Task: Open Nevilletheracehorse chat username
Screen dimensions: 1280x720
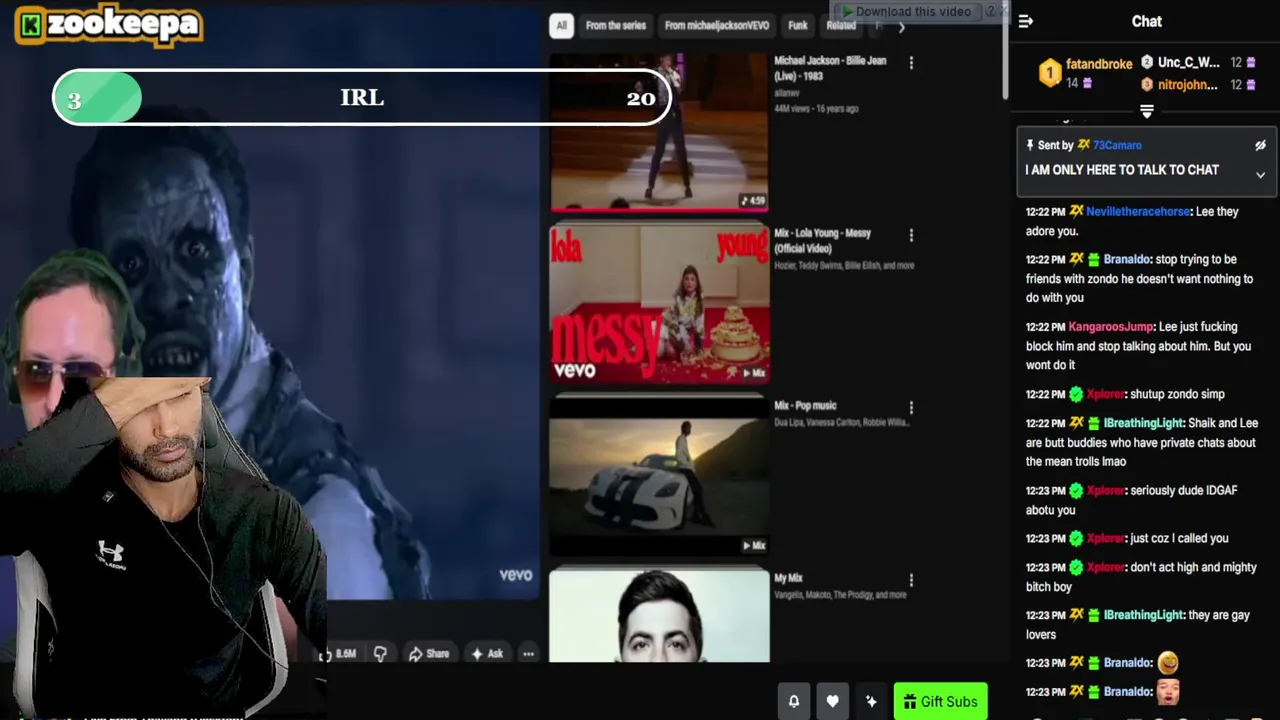Action: click(1138, 212)
